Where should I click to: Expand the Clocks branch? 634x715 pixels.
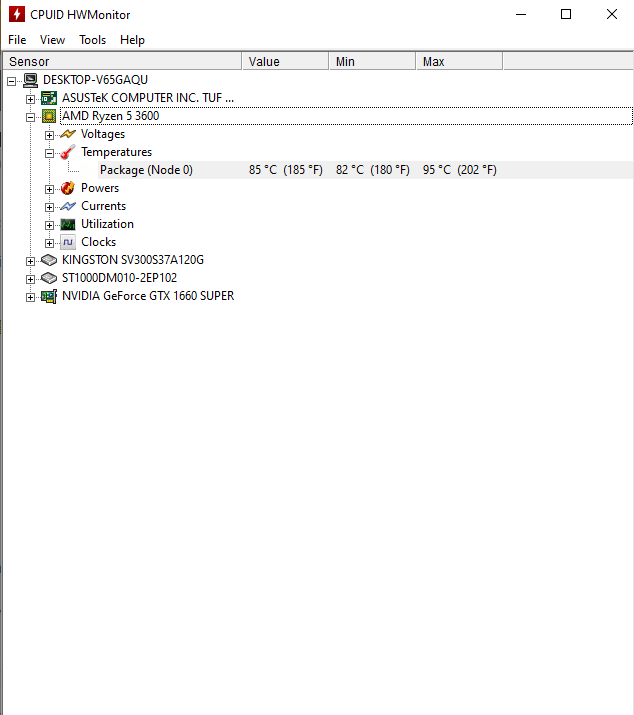[x=49, y=243]
